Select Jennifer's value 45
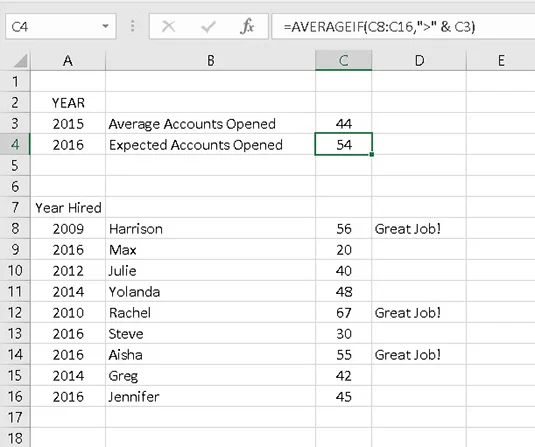The width and height of the screenshot is (535, 447). [x=344, y=396]
